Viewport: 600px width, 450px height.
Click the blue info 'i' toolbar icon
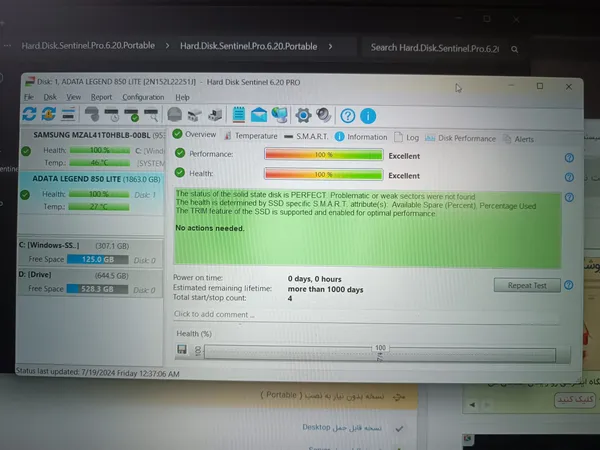(x=368, y=115)
